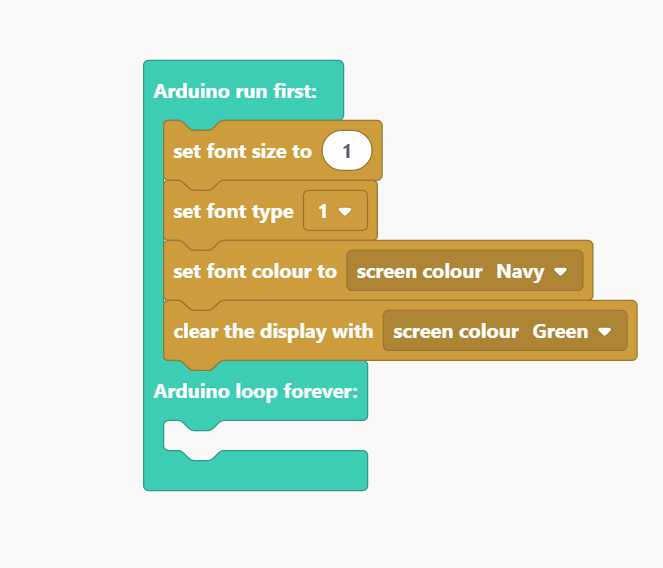Open the Navy colour dropdown
663x568 pixels.
[x=531, y=271]
